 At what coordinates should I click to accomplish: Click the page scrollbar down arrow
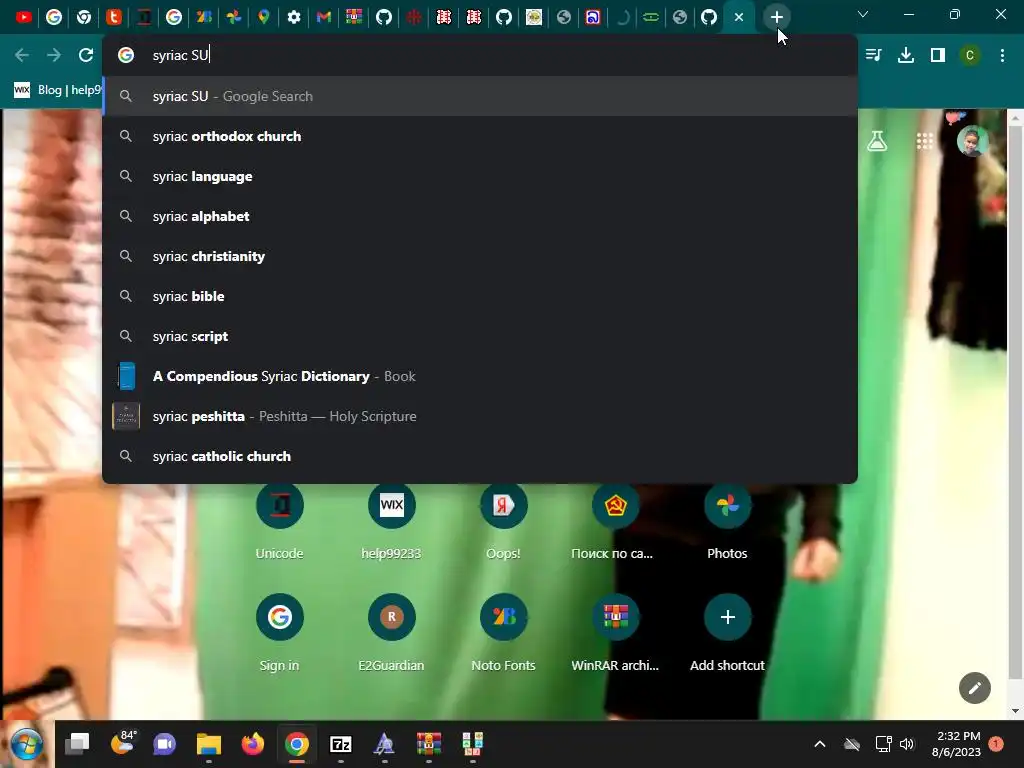click(x=1015, y=711)
